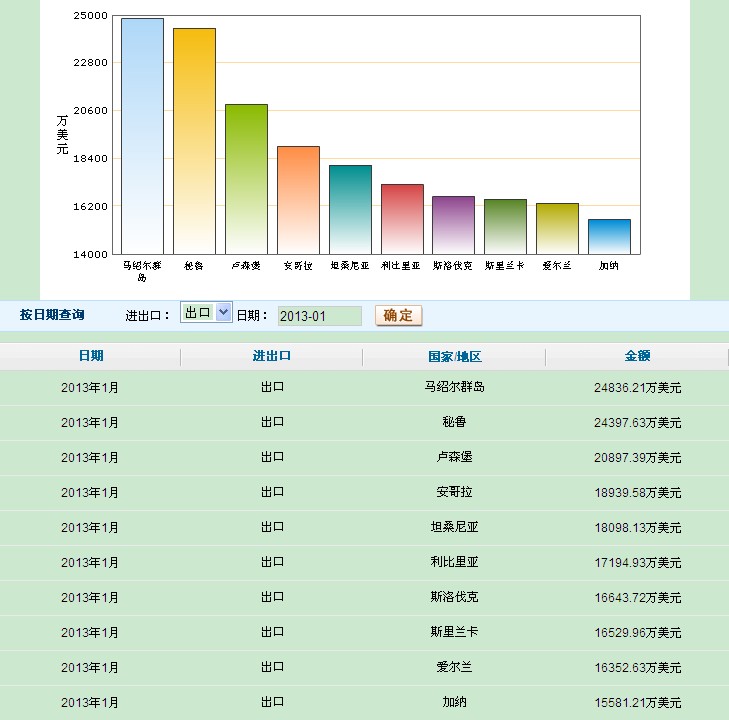The height and width of the screenshot is (720, 729).
Task: Select the blue 加纳 chart bar
Action: pyautogui.click(x=609, y=236)
